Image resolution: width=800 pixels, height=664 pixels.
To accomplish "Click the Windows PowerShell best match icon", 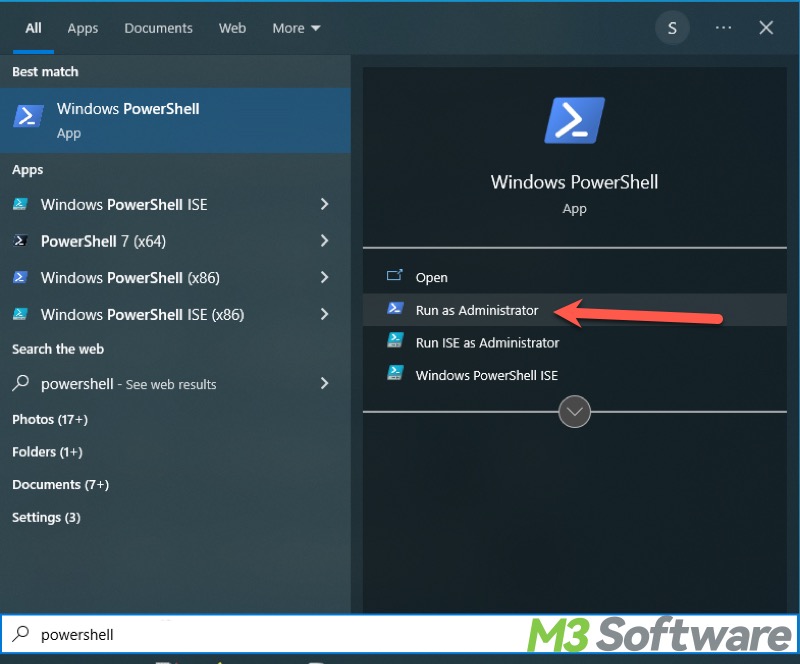I will pos(28,116).
